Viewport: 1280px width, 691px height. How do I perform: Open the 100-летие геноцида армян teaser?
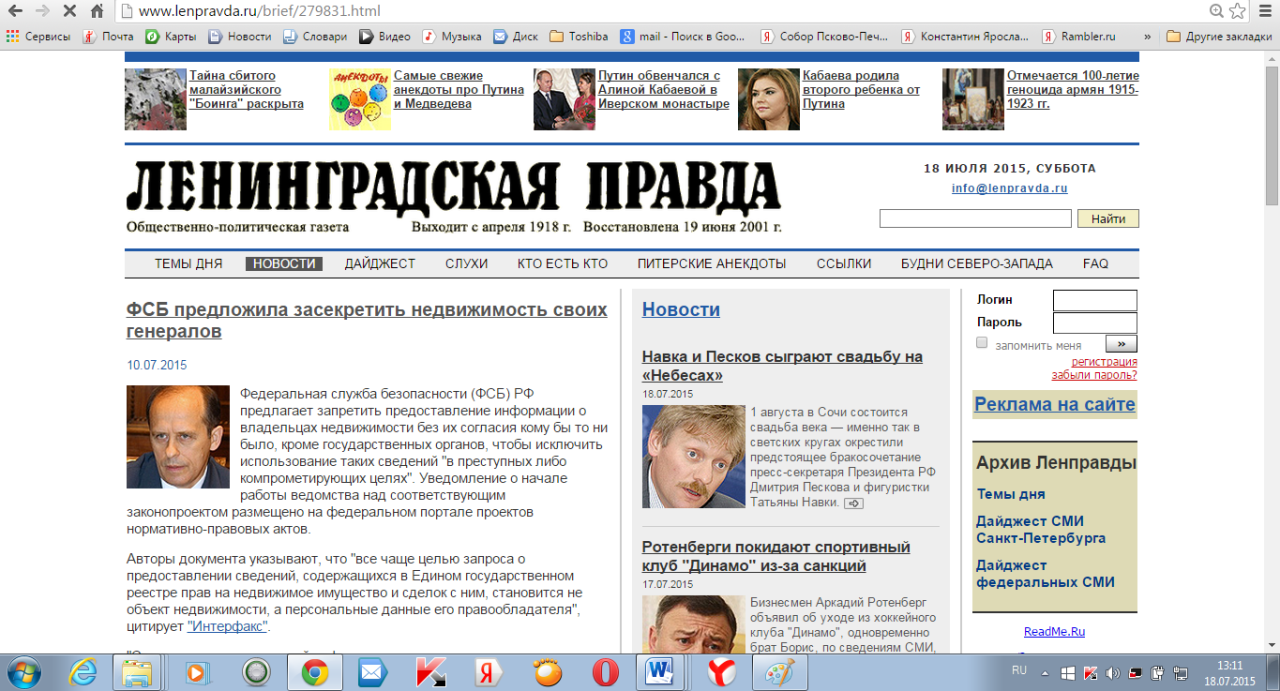[1073, 89]
